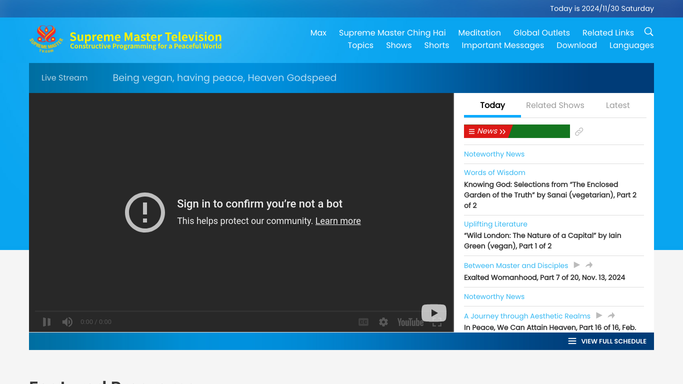This screenshot has height=384, width=683.
Task: Expand the Topics menu
Action: [x=360, y=45]
